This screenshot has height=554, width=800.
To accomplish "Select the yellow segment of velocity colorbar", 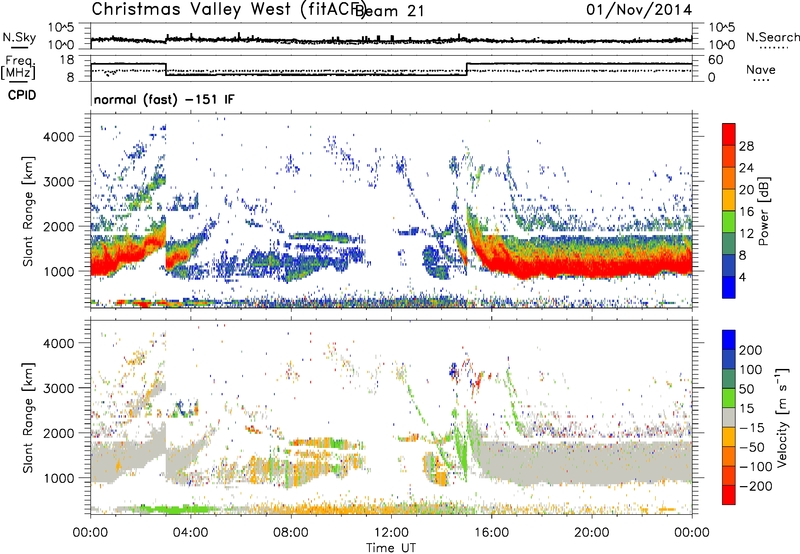I will coord(729,437).
